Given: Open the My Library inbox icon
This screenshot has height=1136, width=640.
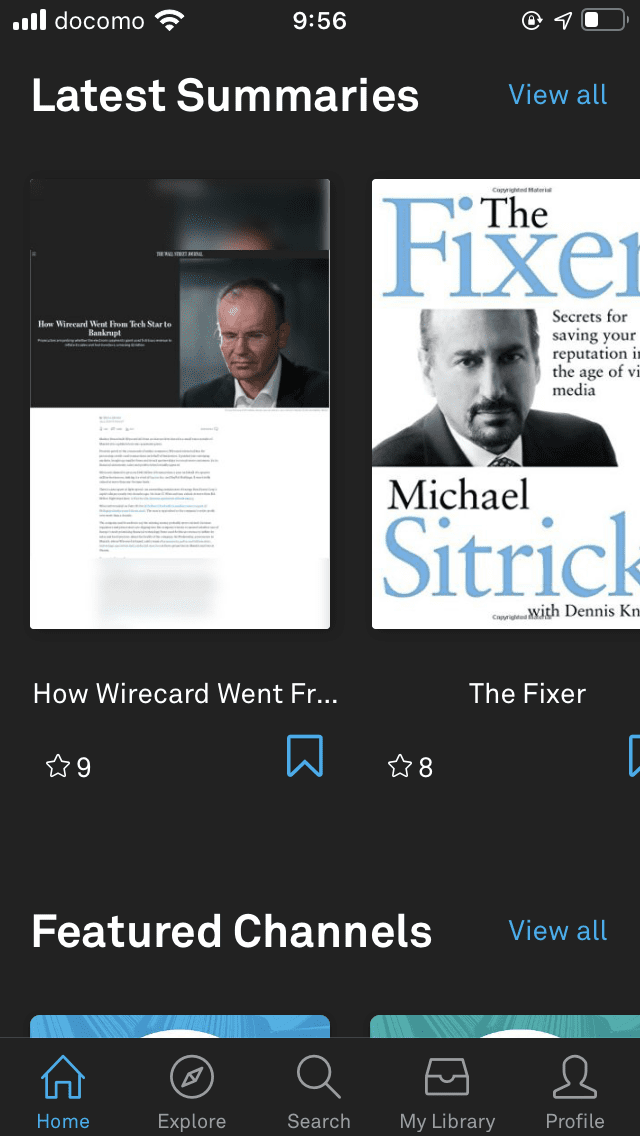Looking at the screenshot, I should (x=447, y=1077).
